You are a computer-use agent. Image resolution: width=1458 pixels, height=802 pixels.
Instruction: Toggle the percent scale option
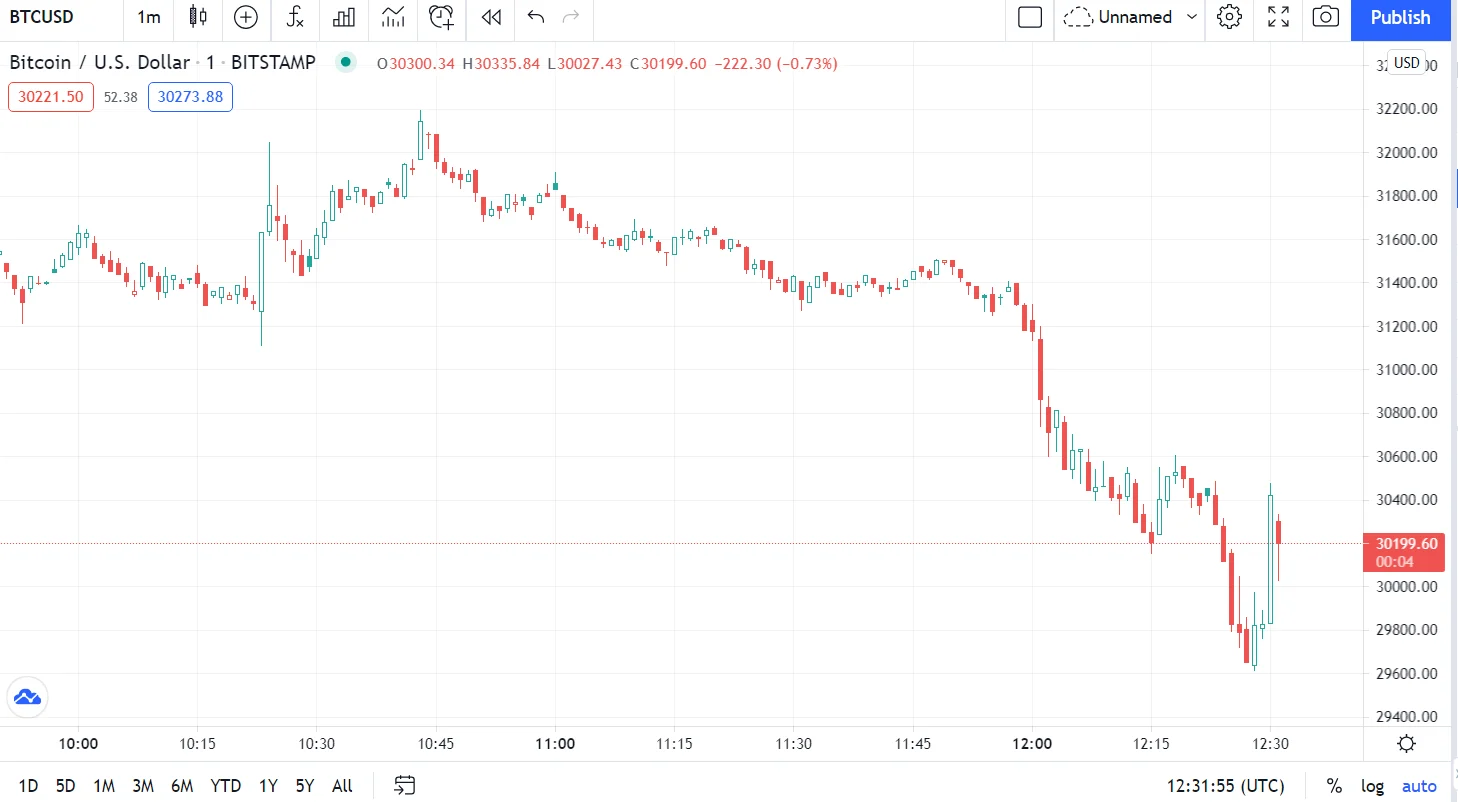tap(1334, 786)
